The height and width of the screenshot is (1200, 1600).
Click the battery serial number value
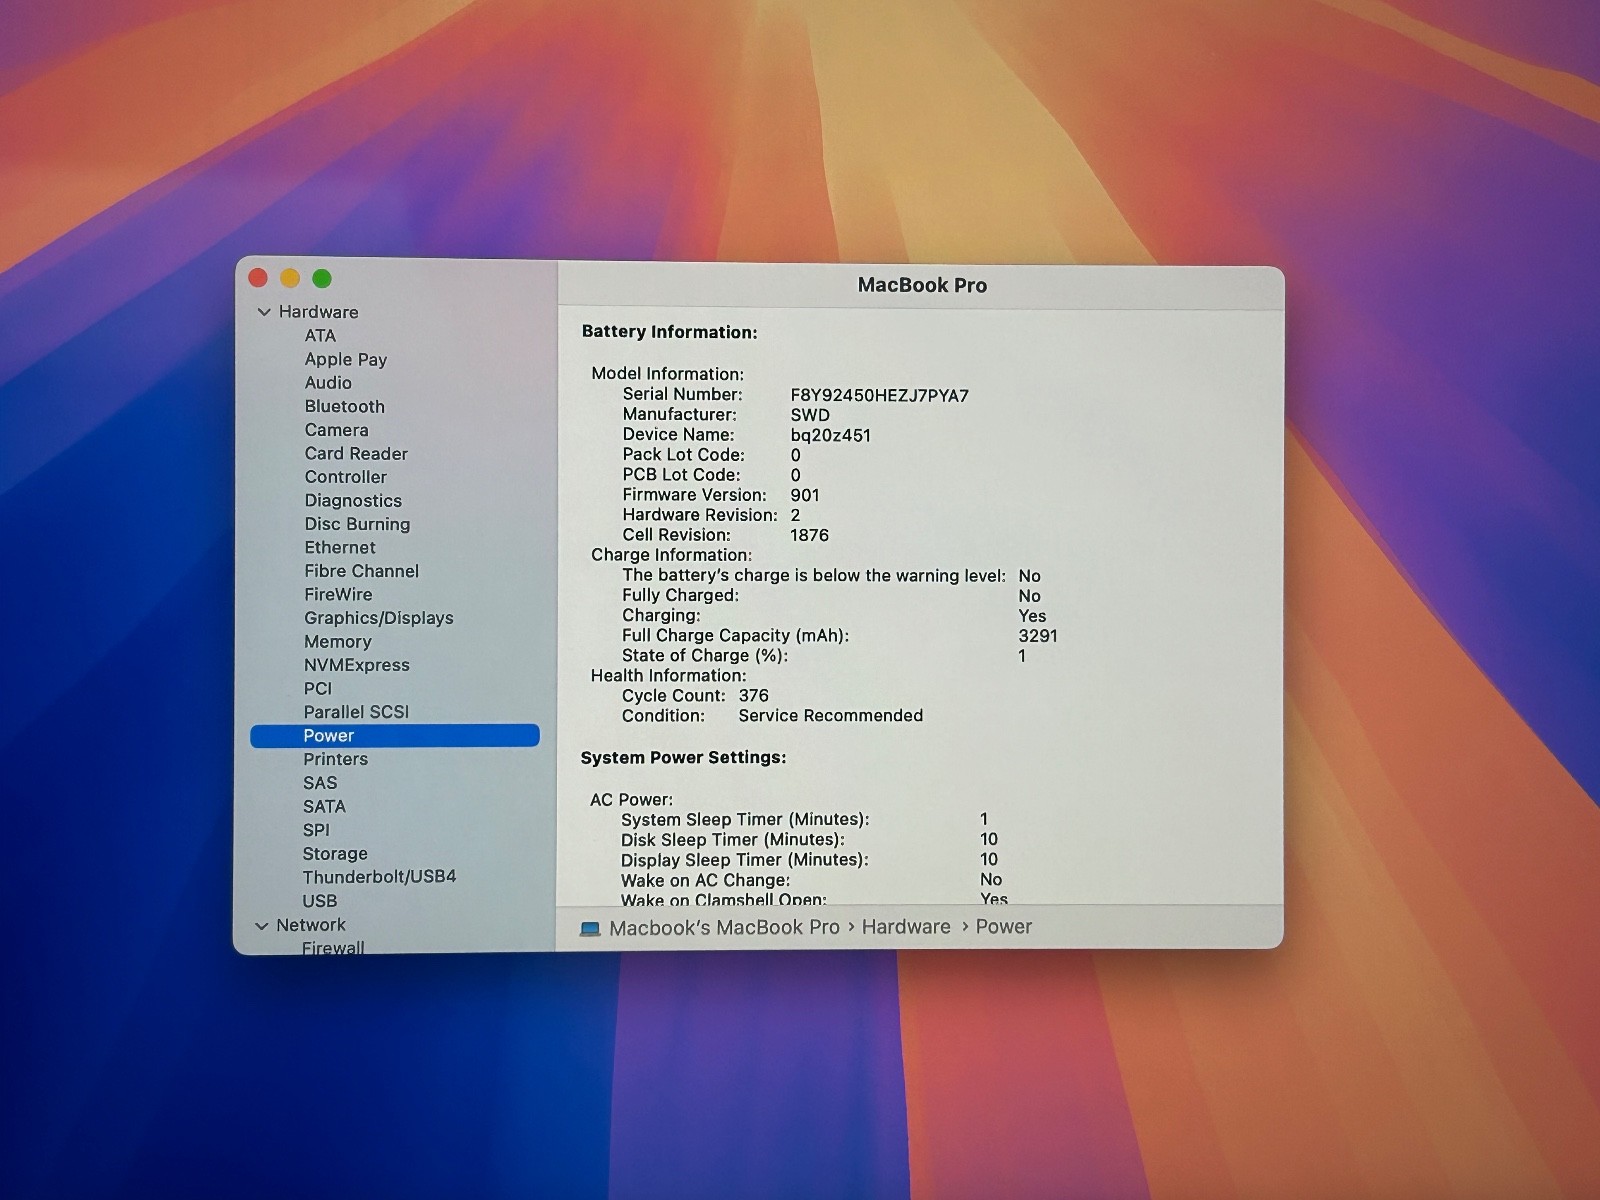(879, 395)
